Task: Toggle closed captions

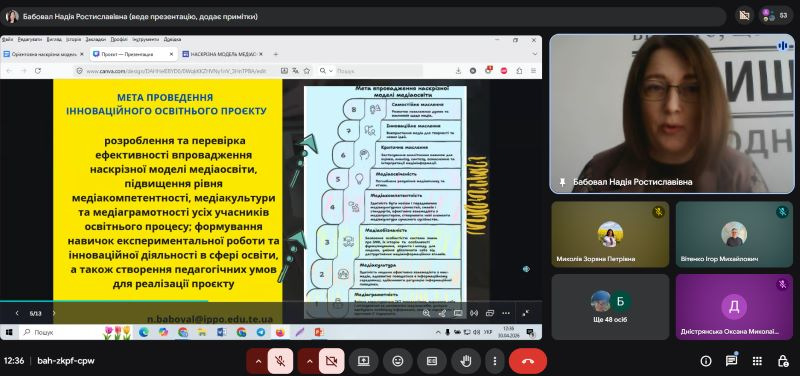Action: click(432, 361)
